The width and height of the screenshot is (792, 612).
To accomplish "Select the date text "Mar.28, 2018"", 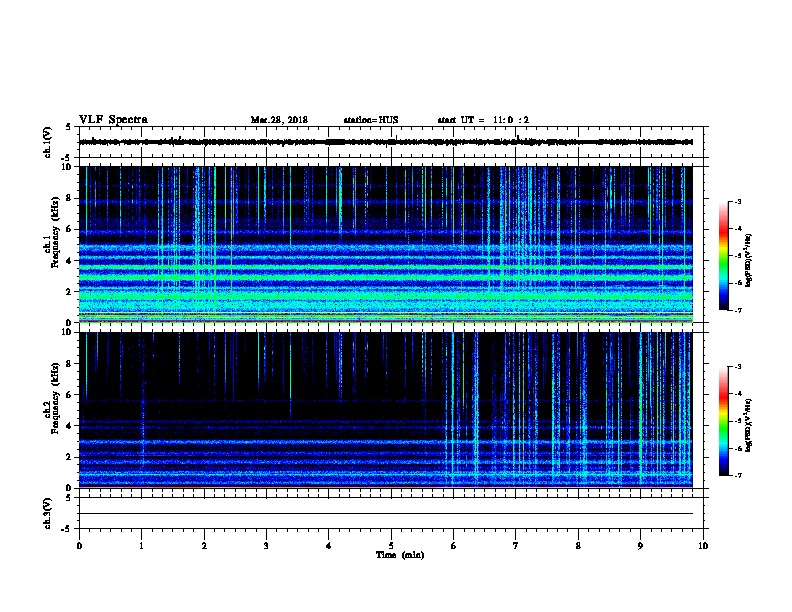I will [279, 120].
